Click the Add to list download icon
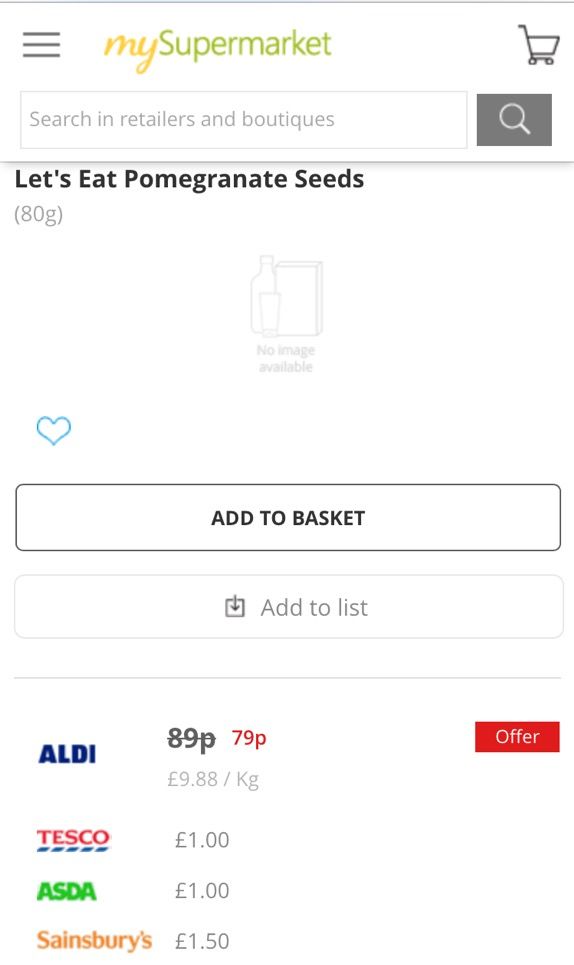Image resolution: width=574 pixels, height=965 pixels. (x=234, y=607)
